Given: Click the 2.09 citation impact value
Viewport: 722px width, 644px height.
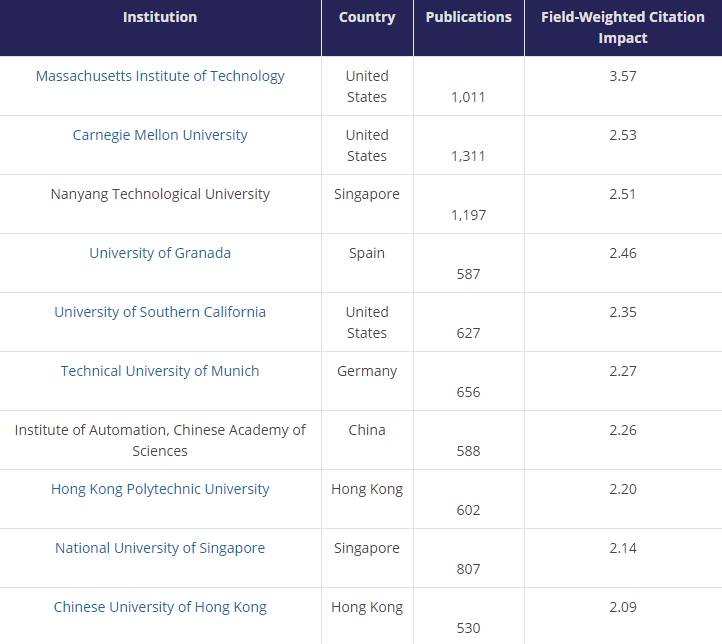Looking at the screenshot, I should 622,607.
